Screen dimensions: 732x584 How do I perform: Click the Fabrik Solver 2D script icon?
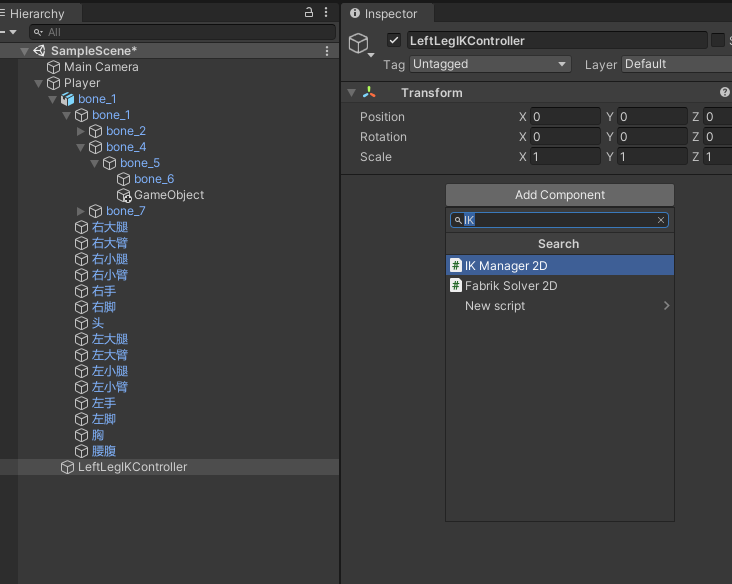(x=456, y=285)
